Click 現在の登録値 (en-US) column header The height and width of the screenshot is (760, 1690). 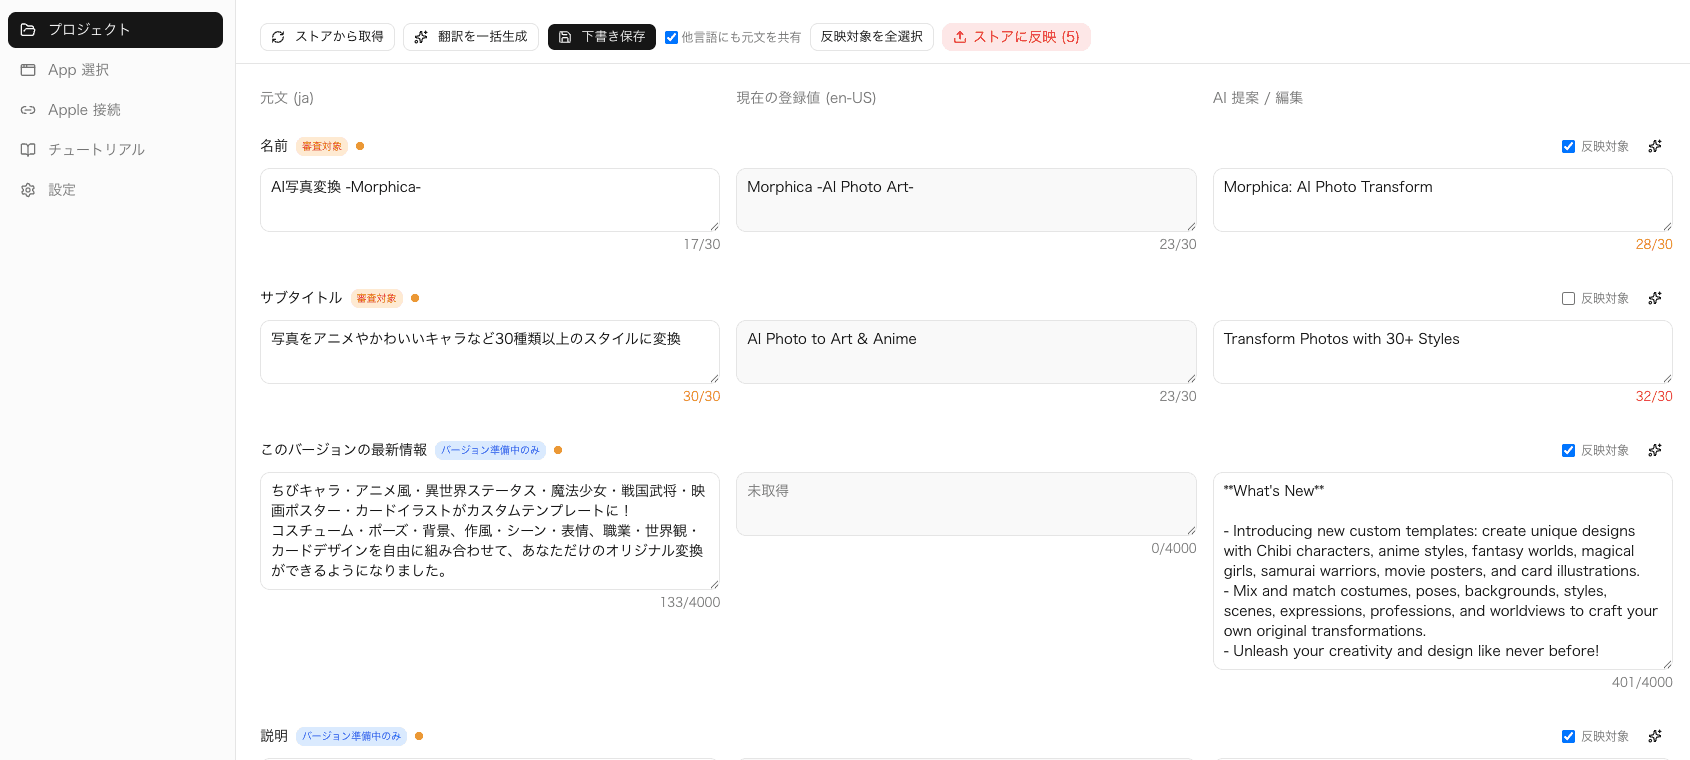tap(806, 98)
